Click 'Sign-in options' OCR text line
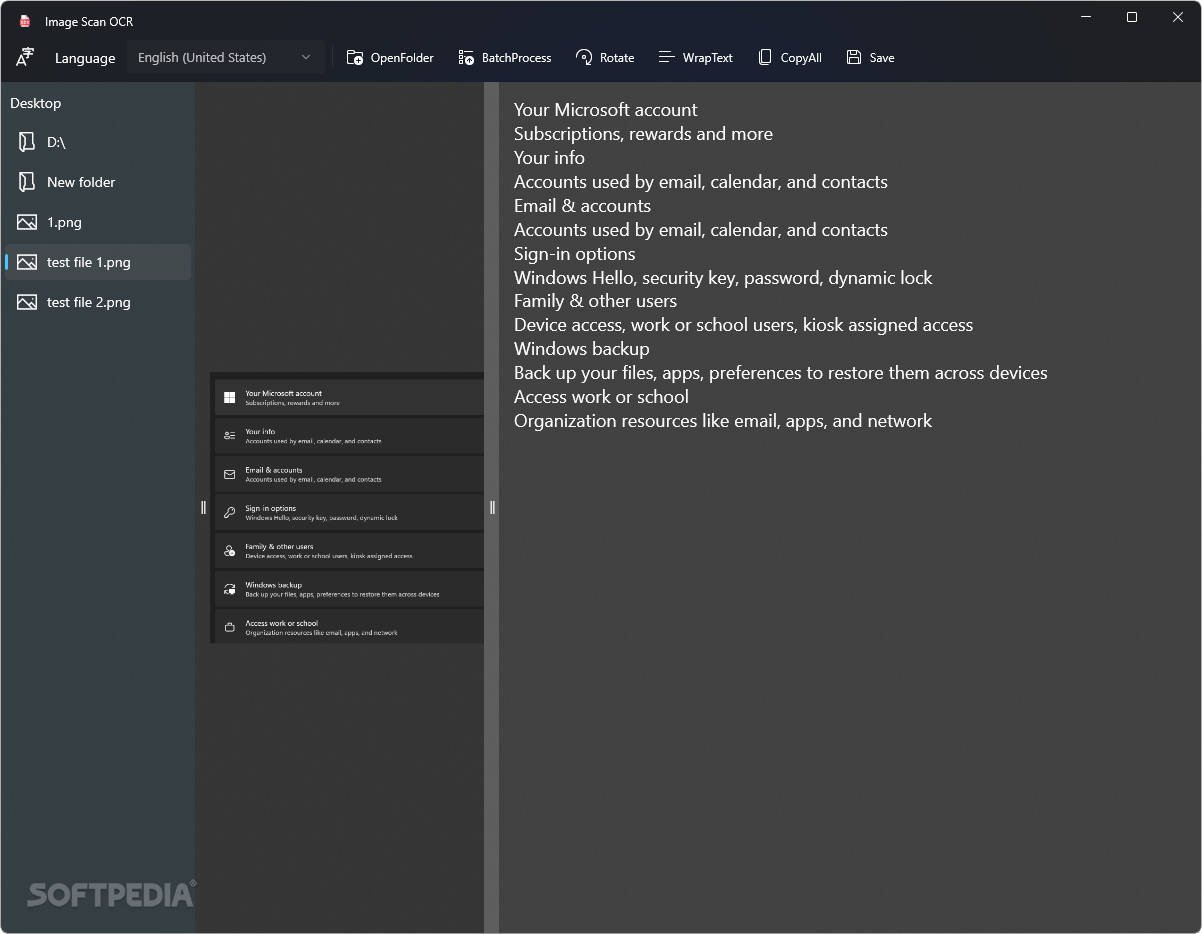The width and height of the screenshot is (1202, 934). click(x=575, y=254)
